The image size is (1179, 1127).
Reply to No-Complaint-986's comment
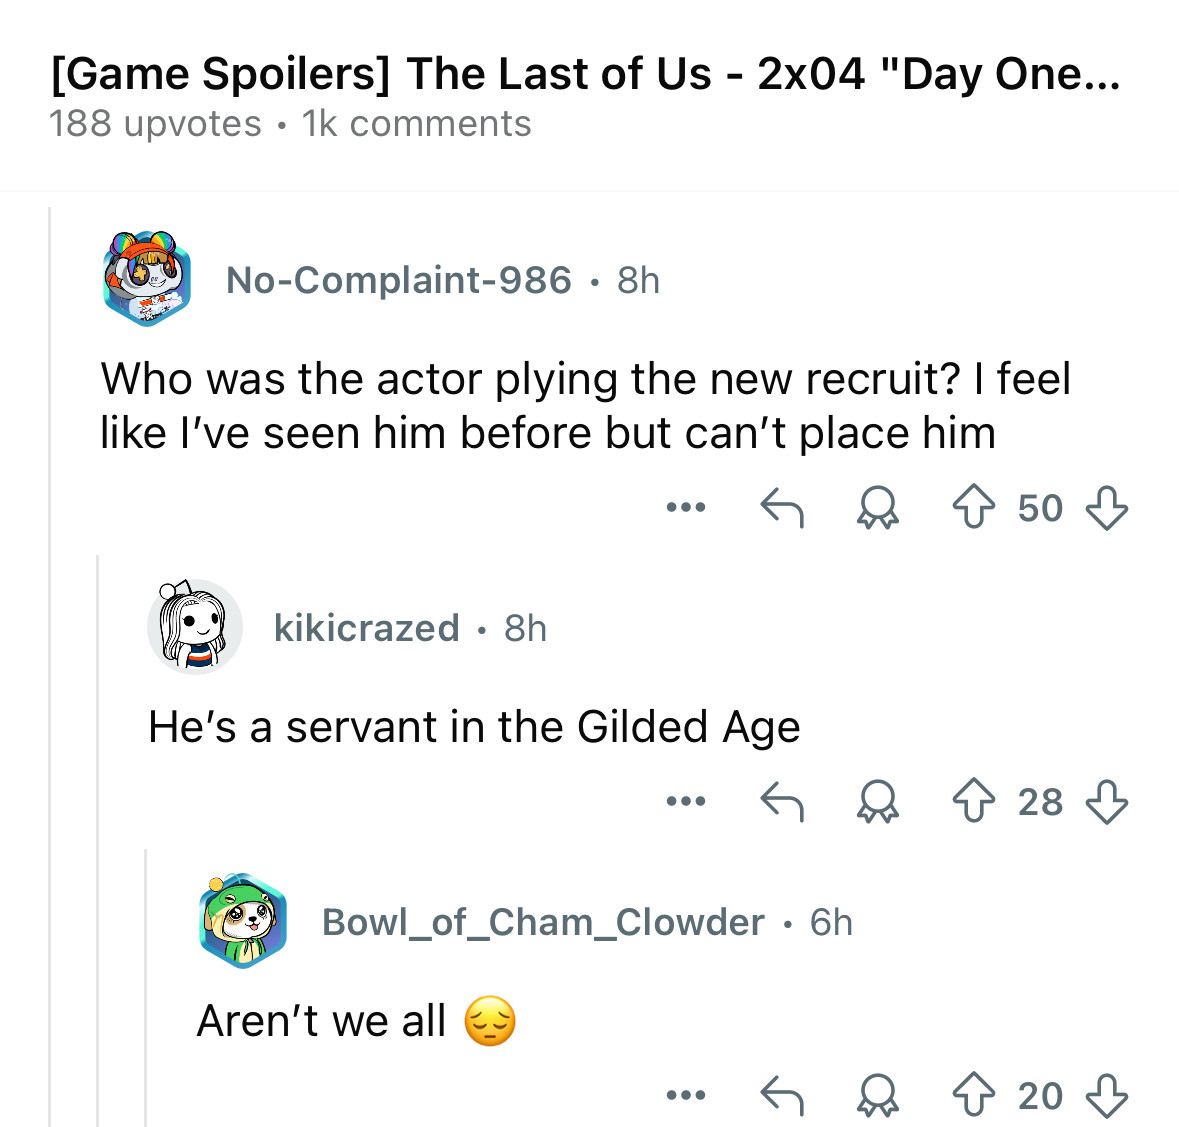click(782, 507)
